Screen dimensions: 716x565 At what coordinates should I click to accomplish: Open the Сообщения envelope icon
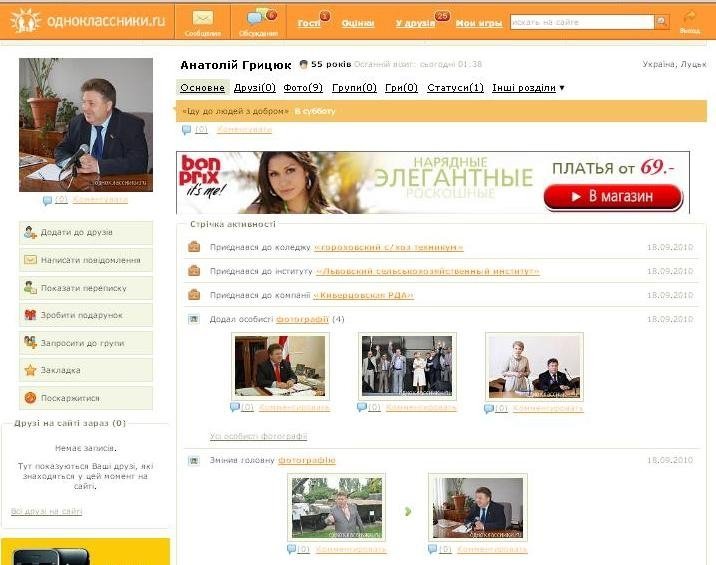point(203,18)
